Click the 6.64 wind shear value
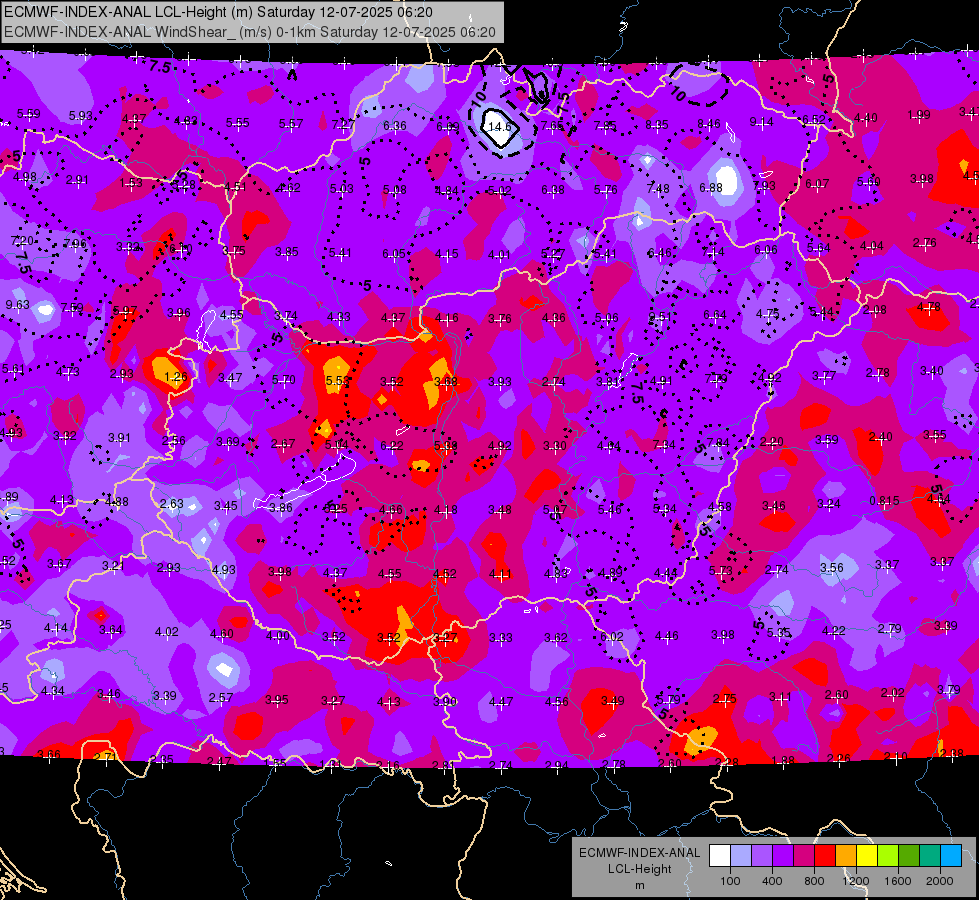Viewport: 979px width, 900px height. [715, 315]
